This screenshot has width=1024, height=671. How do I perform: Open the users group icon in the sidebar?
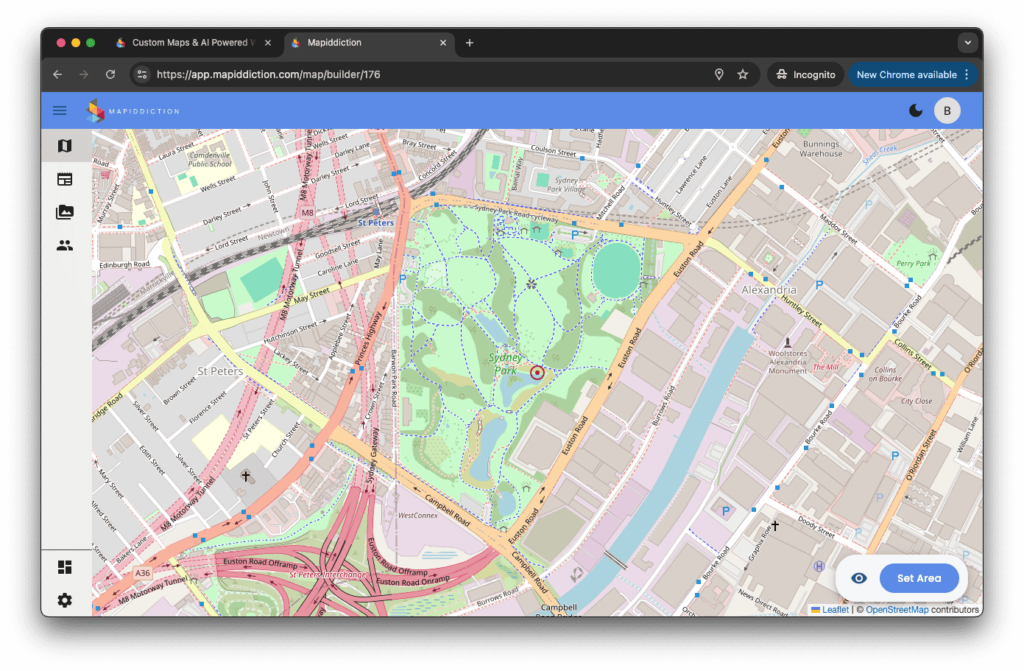point(65,245)
